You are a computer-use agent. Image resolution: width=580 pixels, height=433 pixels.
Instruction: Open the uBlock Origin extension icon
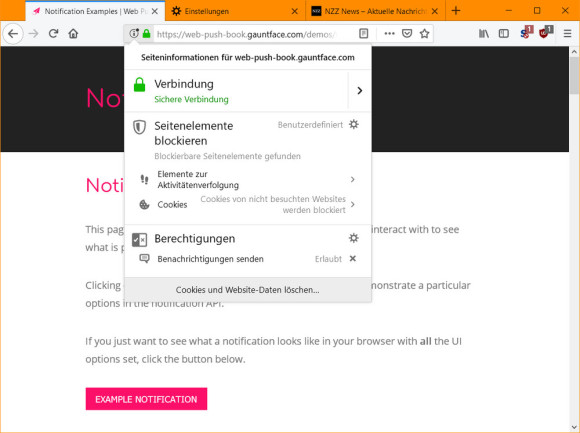coord(545,33)
